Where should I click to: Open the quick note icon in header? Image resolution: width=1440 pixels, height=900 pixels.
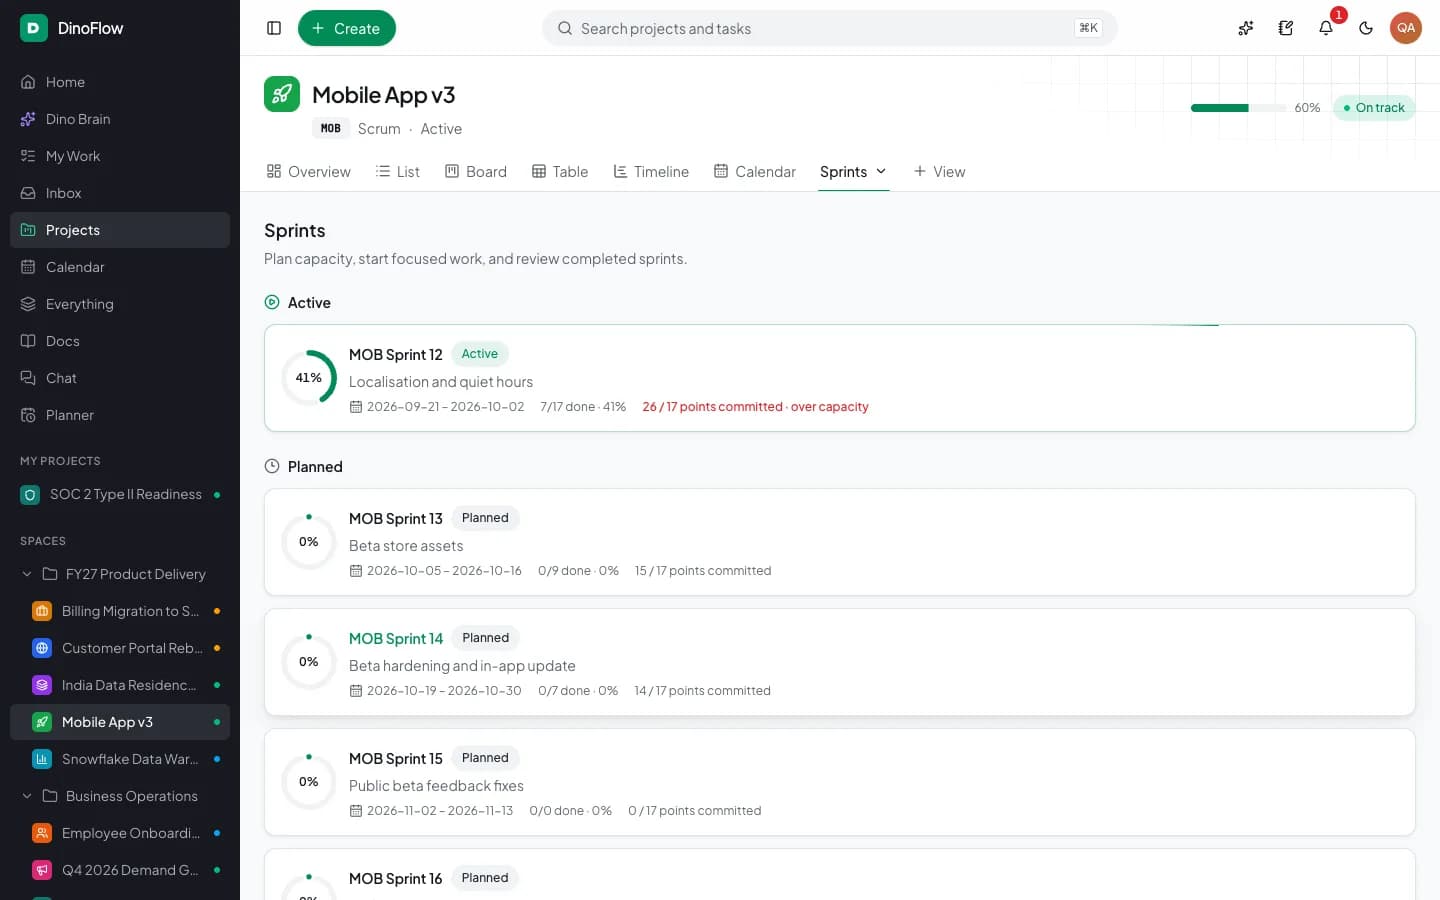click(x=1286, y=28)
